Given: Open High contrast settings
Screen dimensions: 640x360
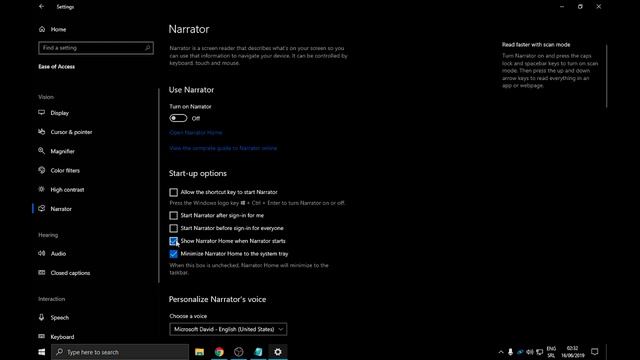Looking at the screenshot, I should (x=67, y=190).
